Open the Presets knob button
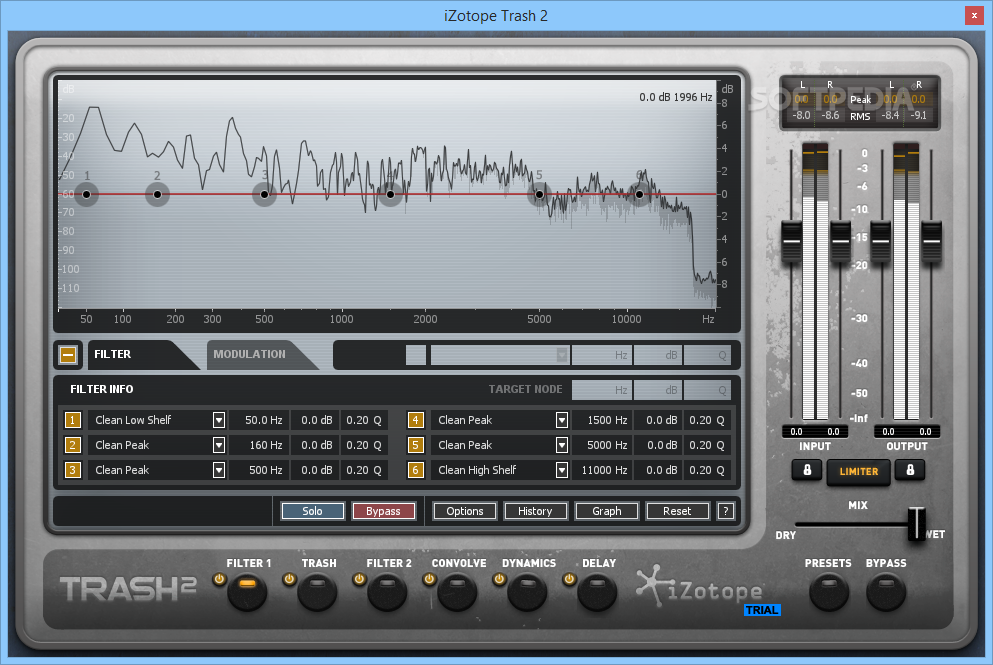The height and width of the screenshot is (665, 993). click(x=828, y=592)
